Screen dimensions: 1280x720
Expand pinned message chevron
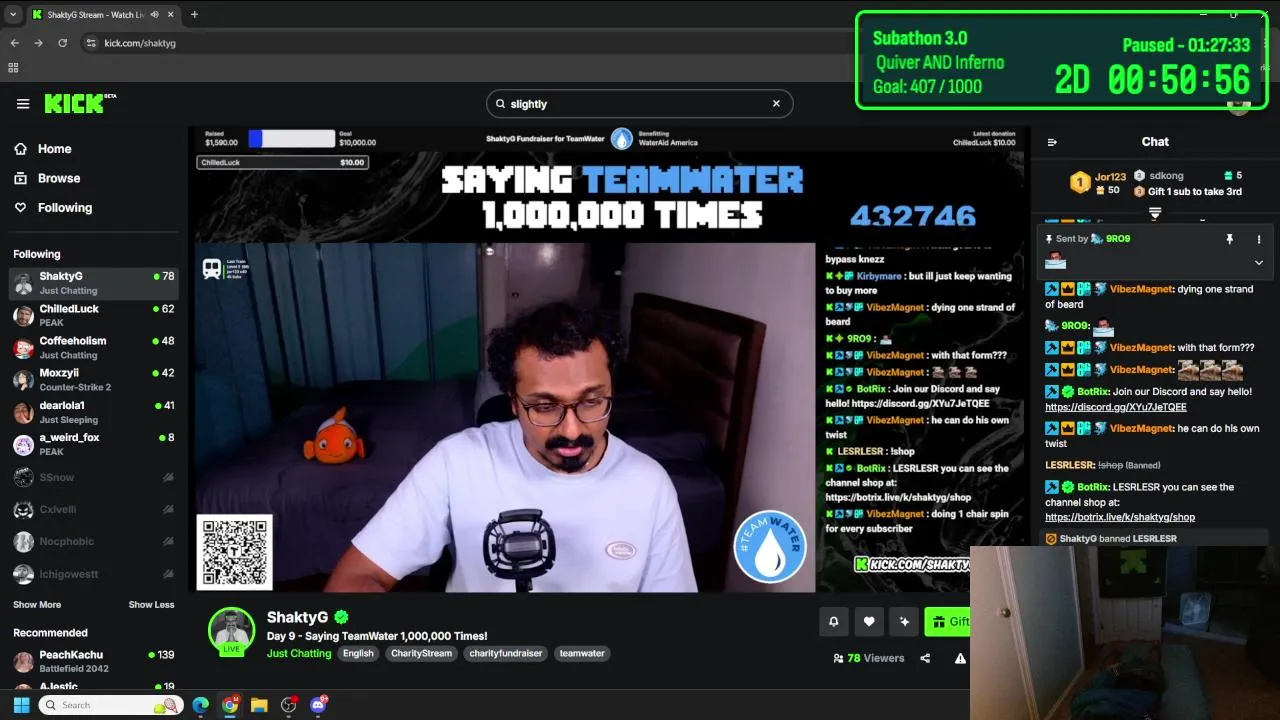1259,263
